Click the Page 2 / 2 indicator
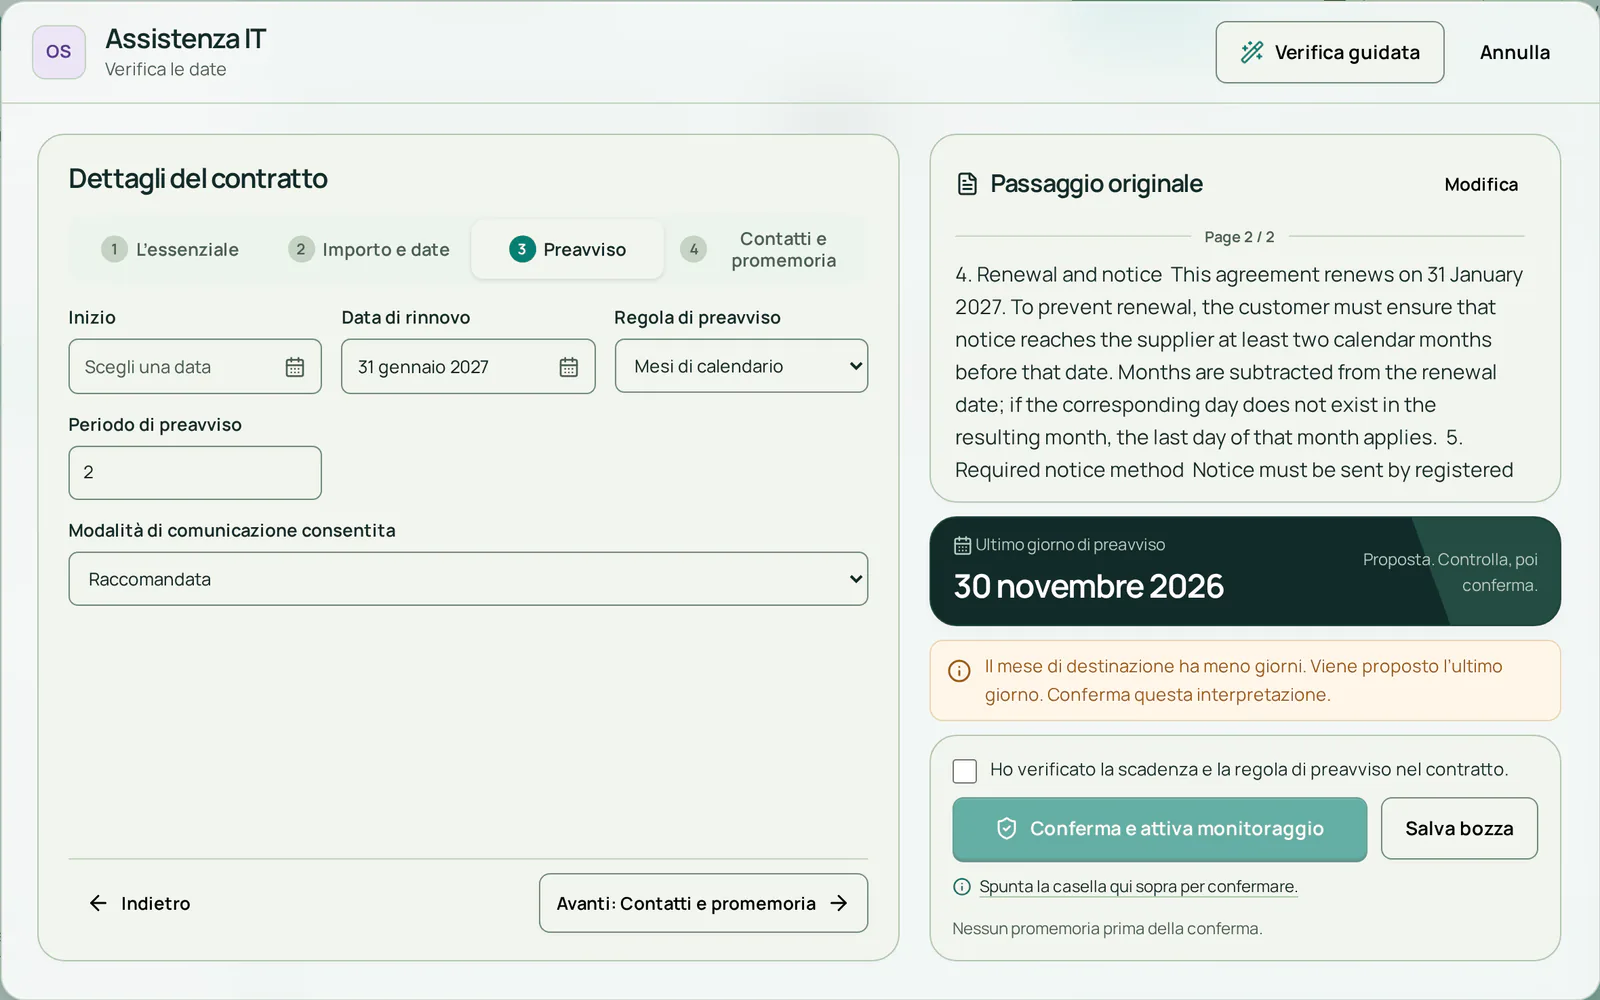This screenshot has width=1600, height=1000. [1239, 237]
